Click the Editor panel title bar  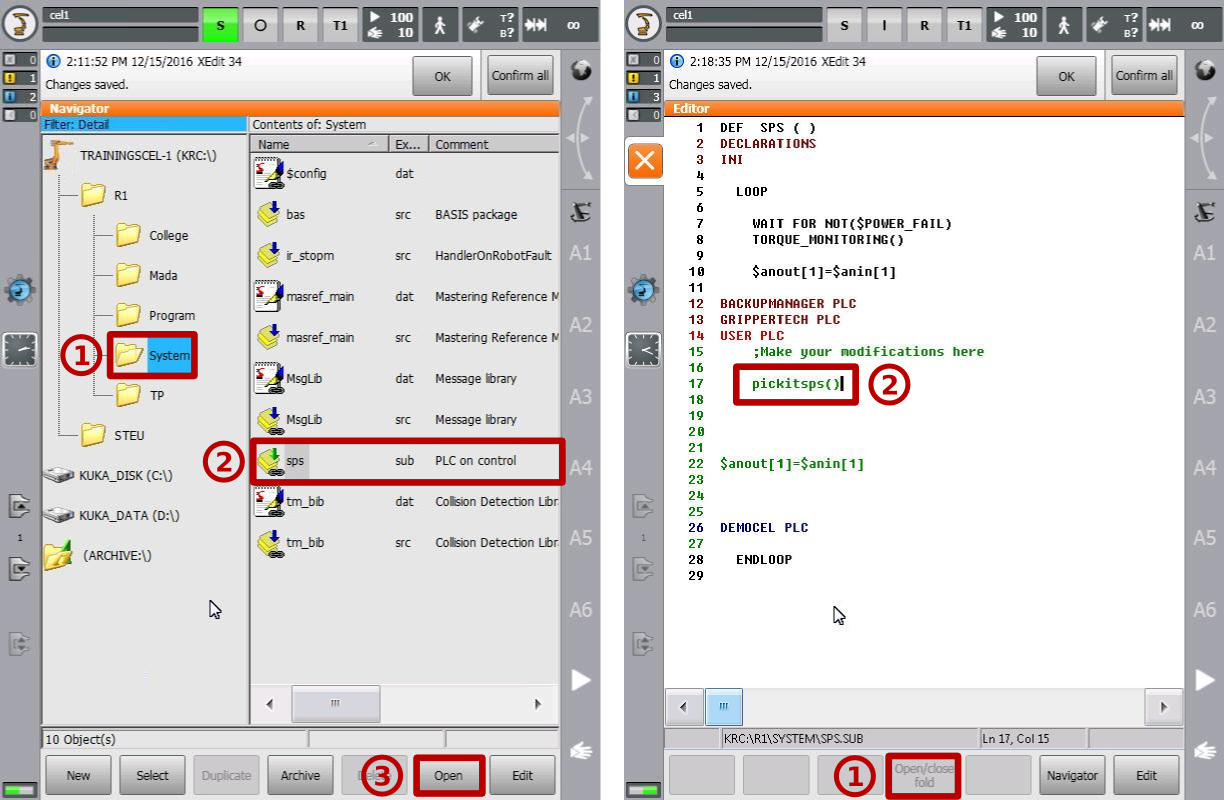coord(691,108)
